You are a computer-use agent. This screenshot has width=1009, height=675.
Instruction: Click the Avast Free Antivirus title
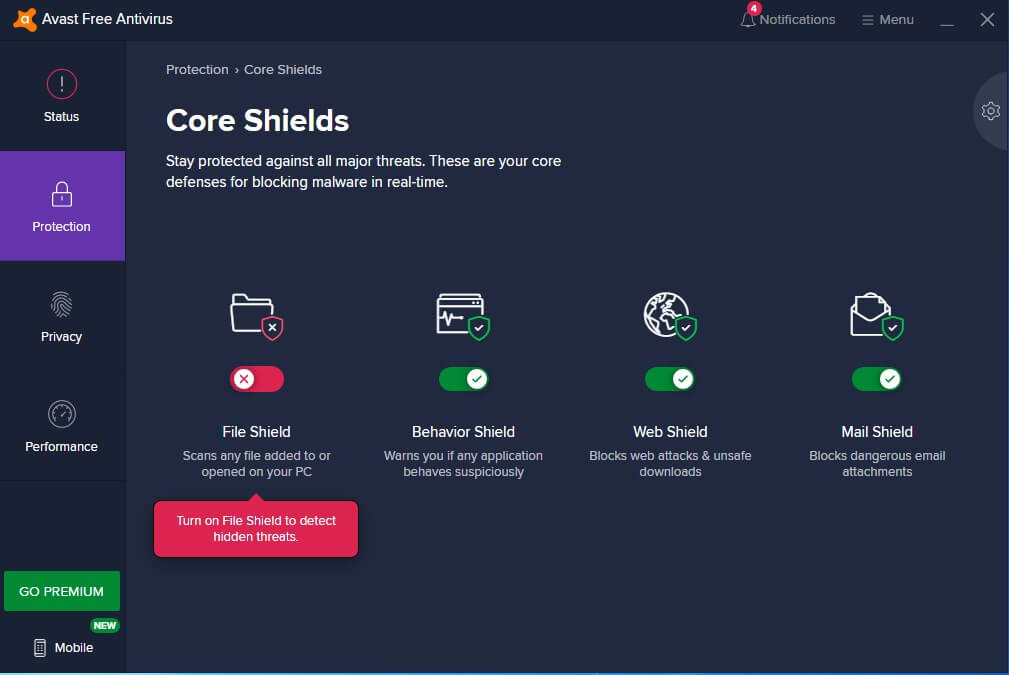click(x=107, y=19)
